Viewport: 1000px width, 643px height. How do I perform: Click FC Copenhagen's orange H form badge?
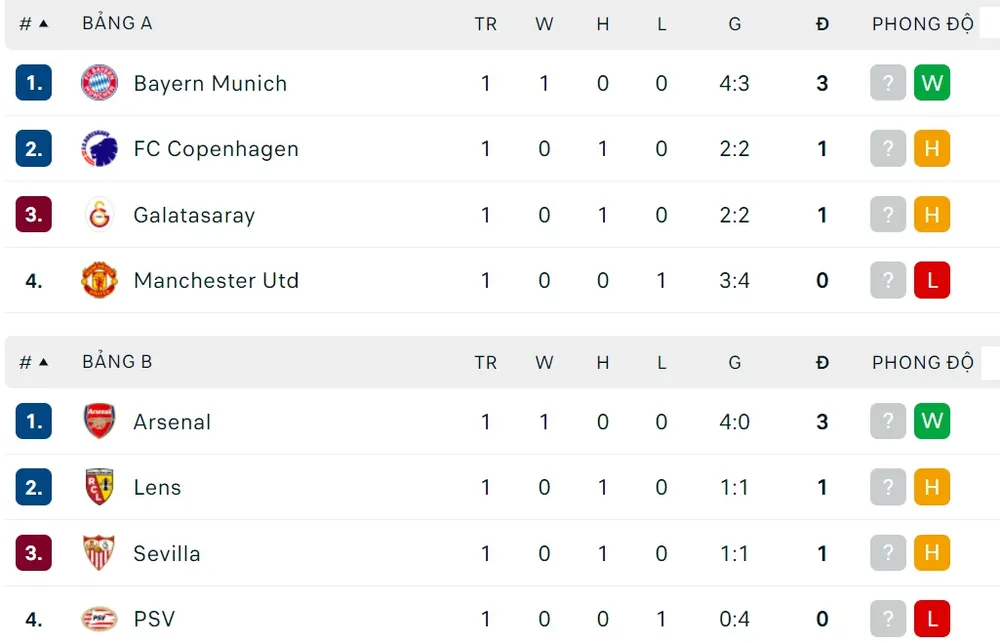[x=931, y=149]
